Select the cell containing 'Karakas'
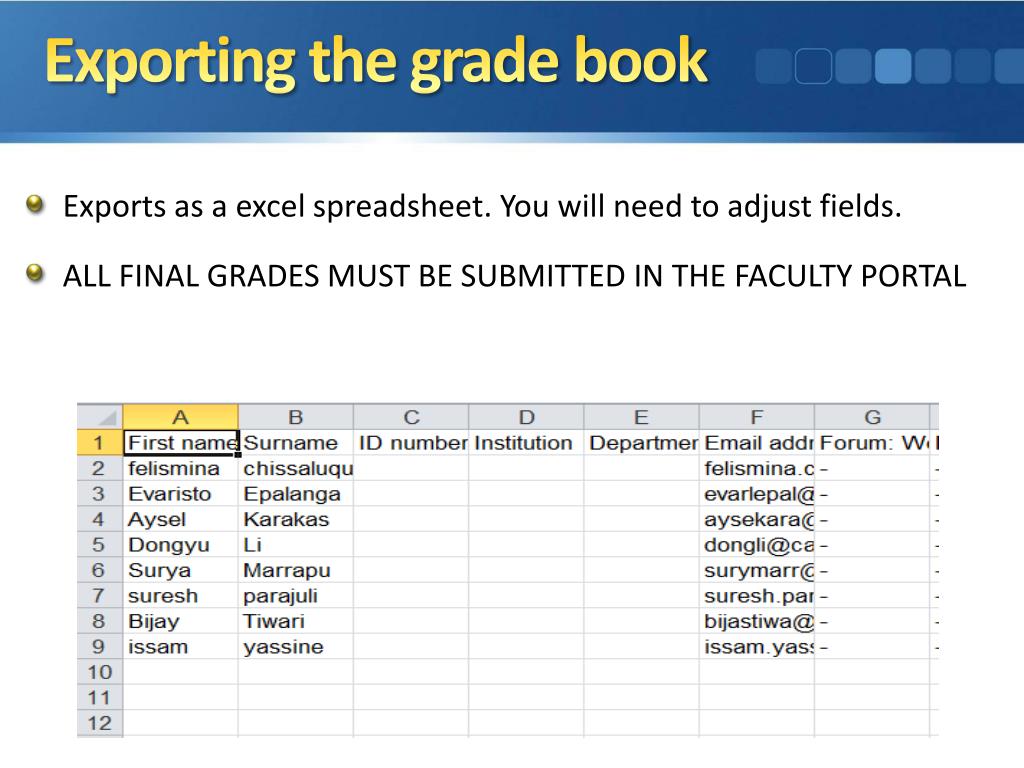The height and width of the screenshot is (768, 1024). (296, 519)
